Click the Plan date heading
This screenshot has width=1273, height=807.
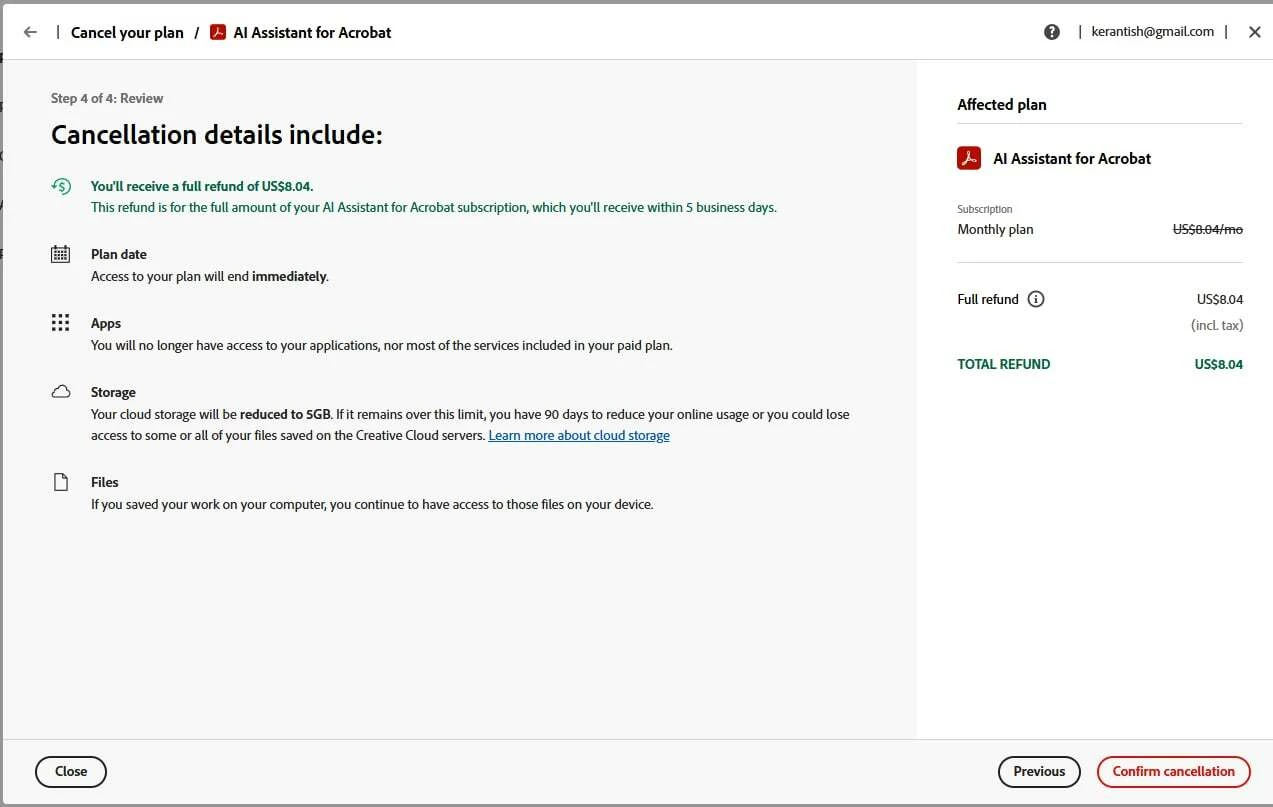(x=119, y=255)
